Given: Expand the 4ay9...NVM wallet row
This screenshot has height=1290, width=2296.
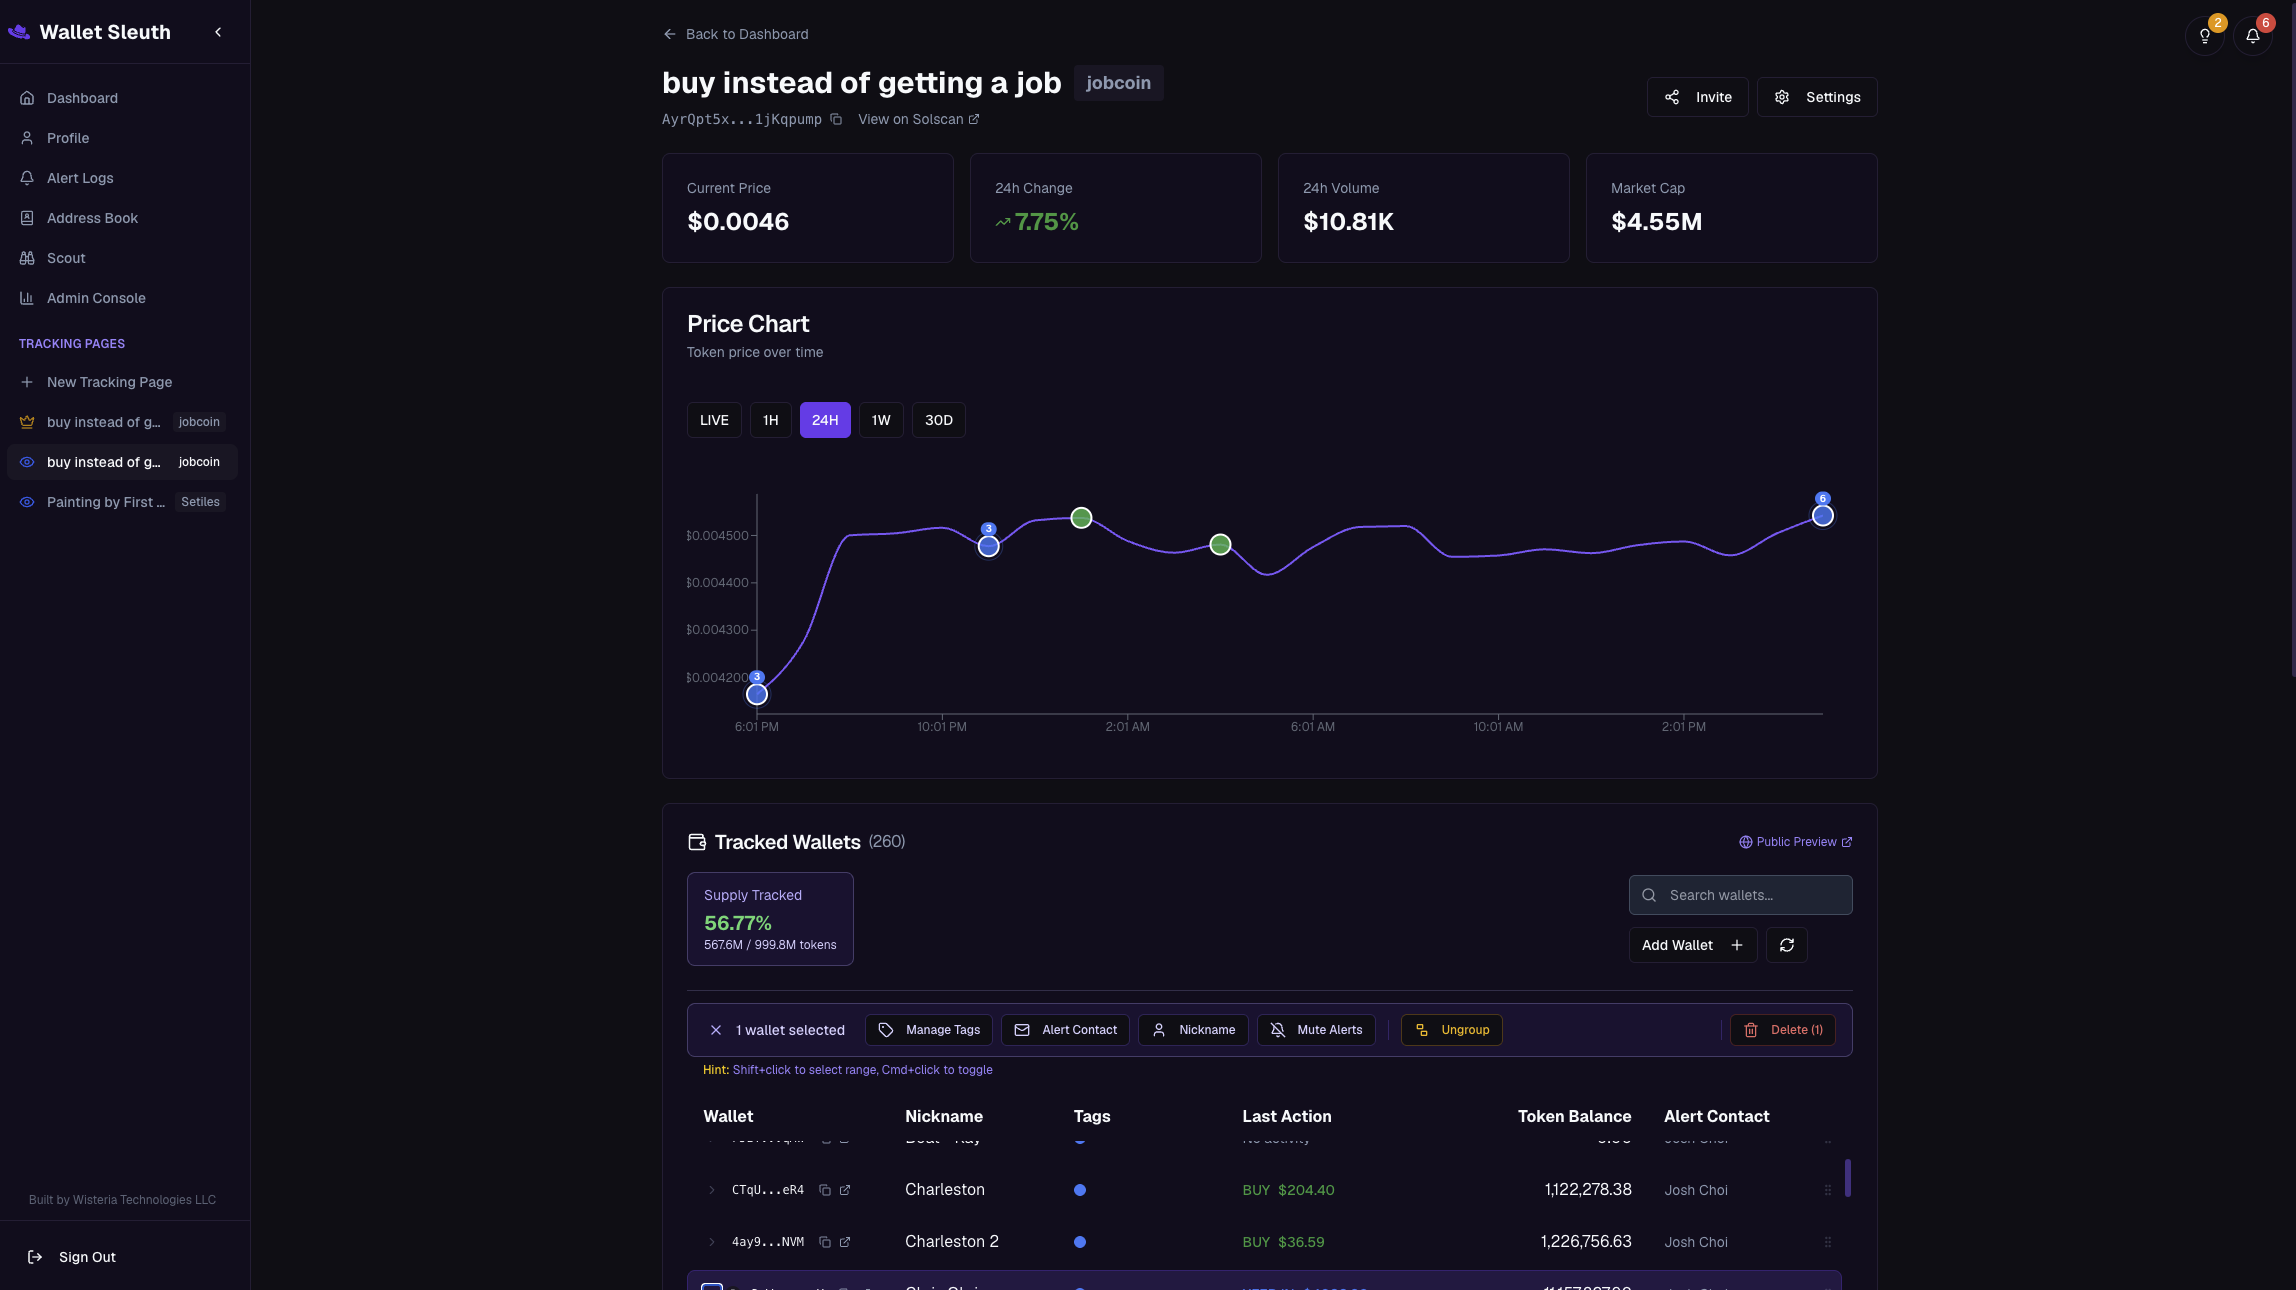Looking at the screenshot, I should (x=712, y=1242).
